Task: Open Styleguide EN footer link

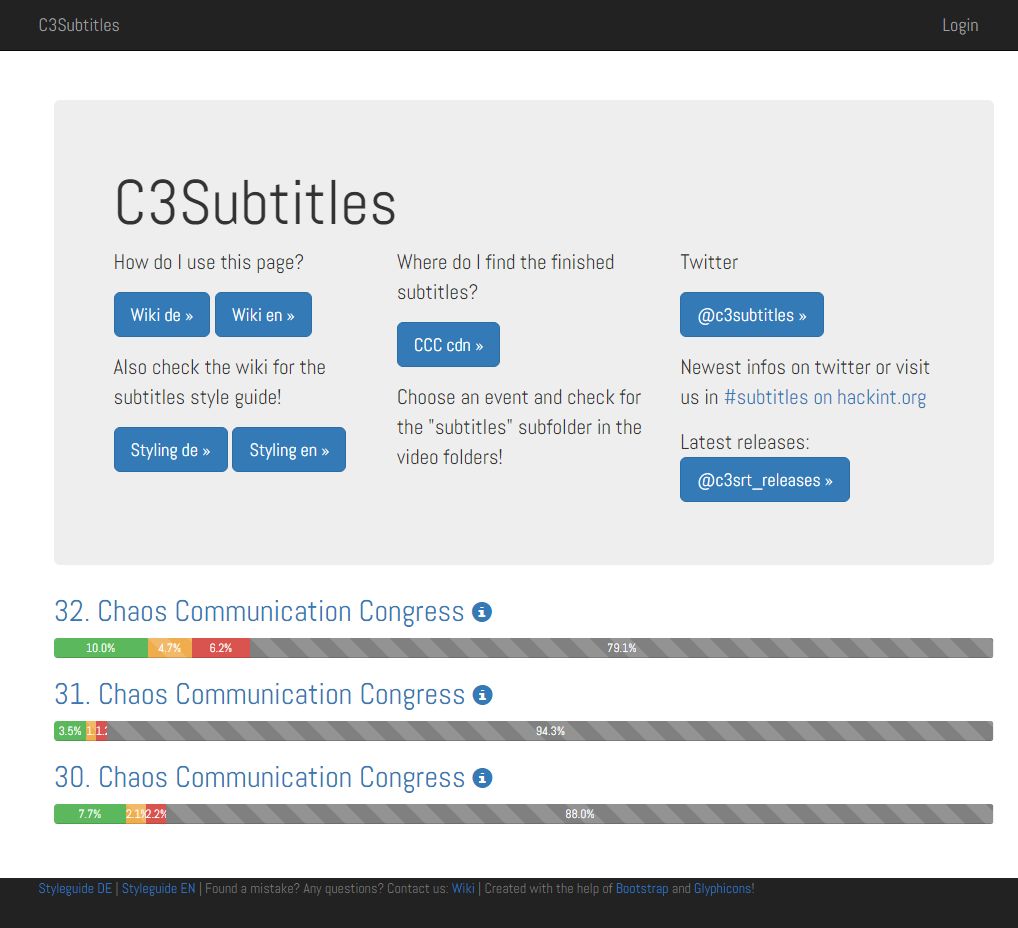Action: point(158,888)
